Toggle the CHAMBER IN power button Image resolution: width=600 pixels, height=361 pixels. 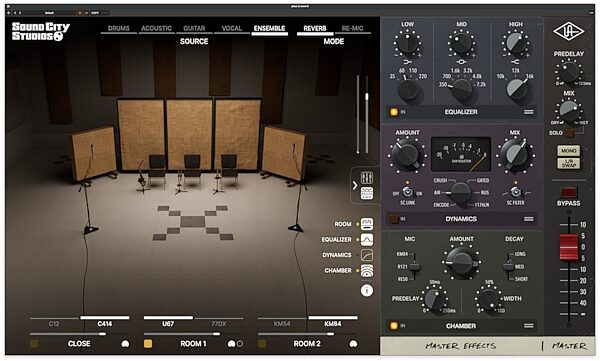394,326
